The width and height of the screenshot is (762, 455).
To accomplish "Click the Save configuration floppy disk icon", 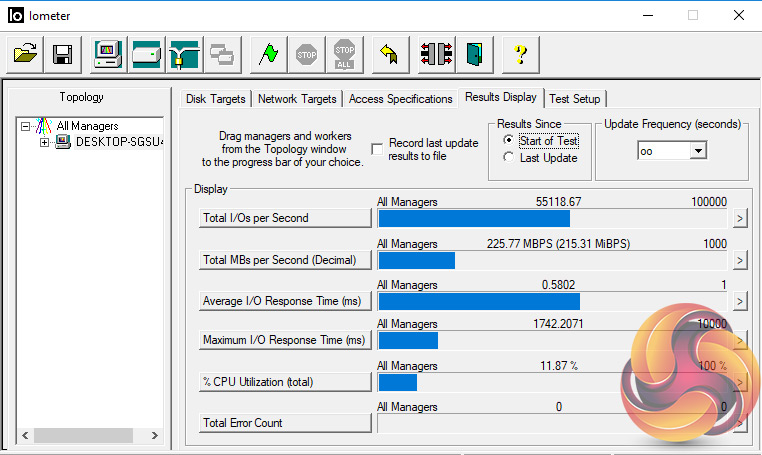I will (x=62, y=54).
